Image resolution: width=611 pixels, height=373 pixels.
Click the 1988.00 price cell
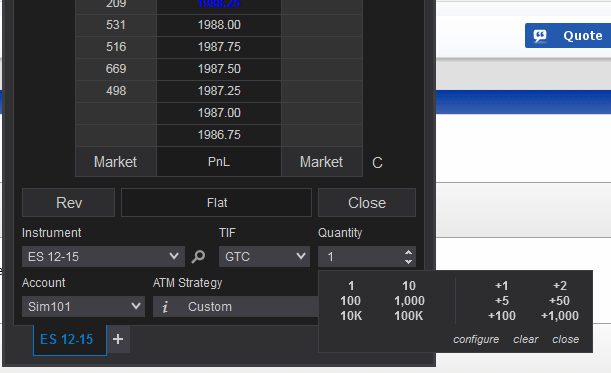[x=219, y=25]
